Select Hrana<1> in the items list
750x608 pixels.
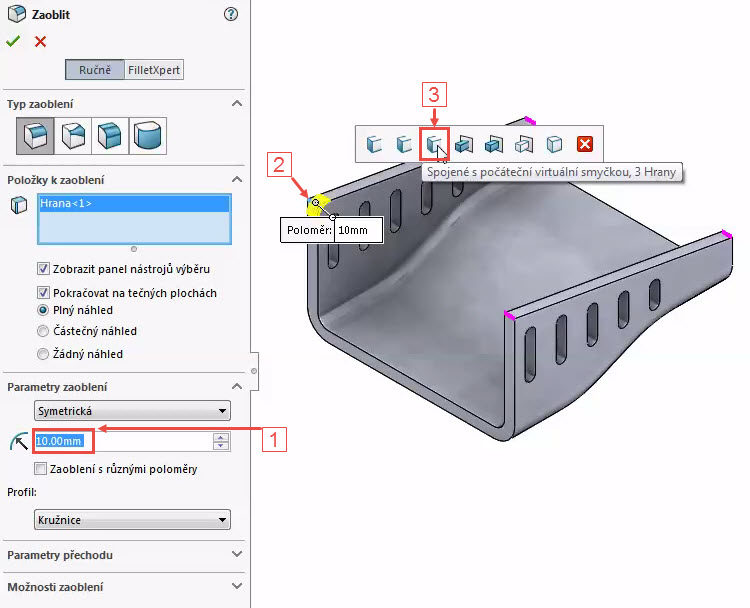134,204
